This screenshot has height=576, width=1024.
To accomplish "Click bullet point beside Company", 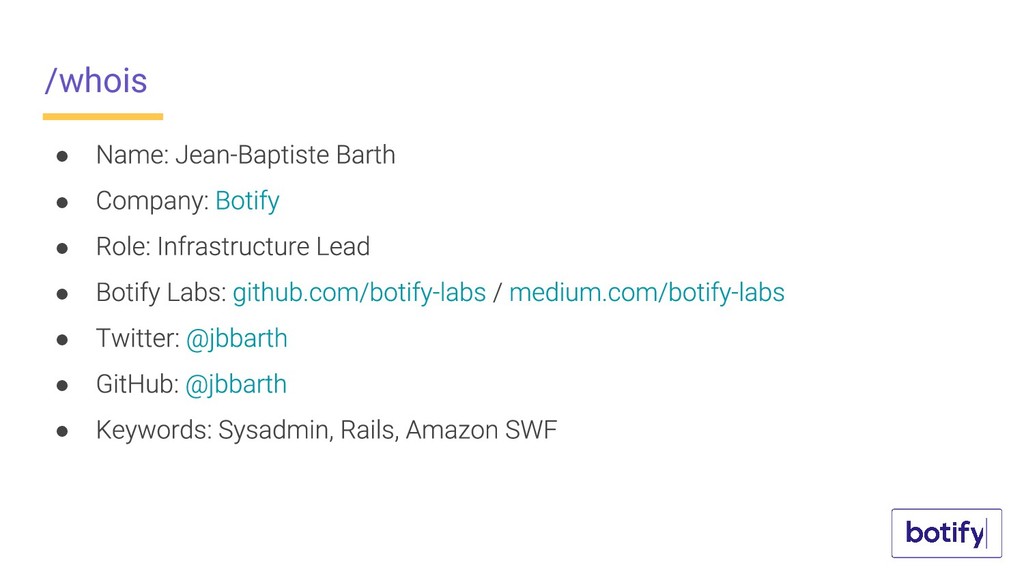I will [x=62, y=202].
